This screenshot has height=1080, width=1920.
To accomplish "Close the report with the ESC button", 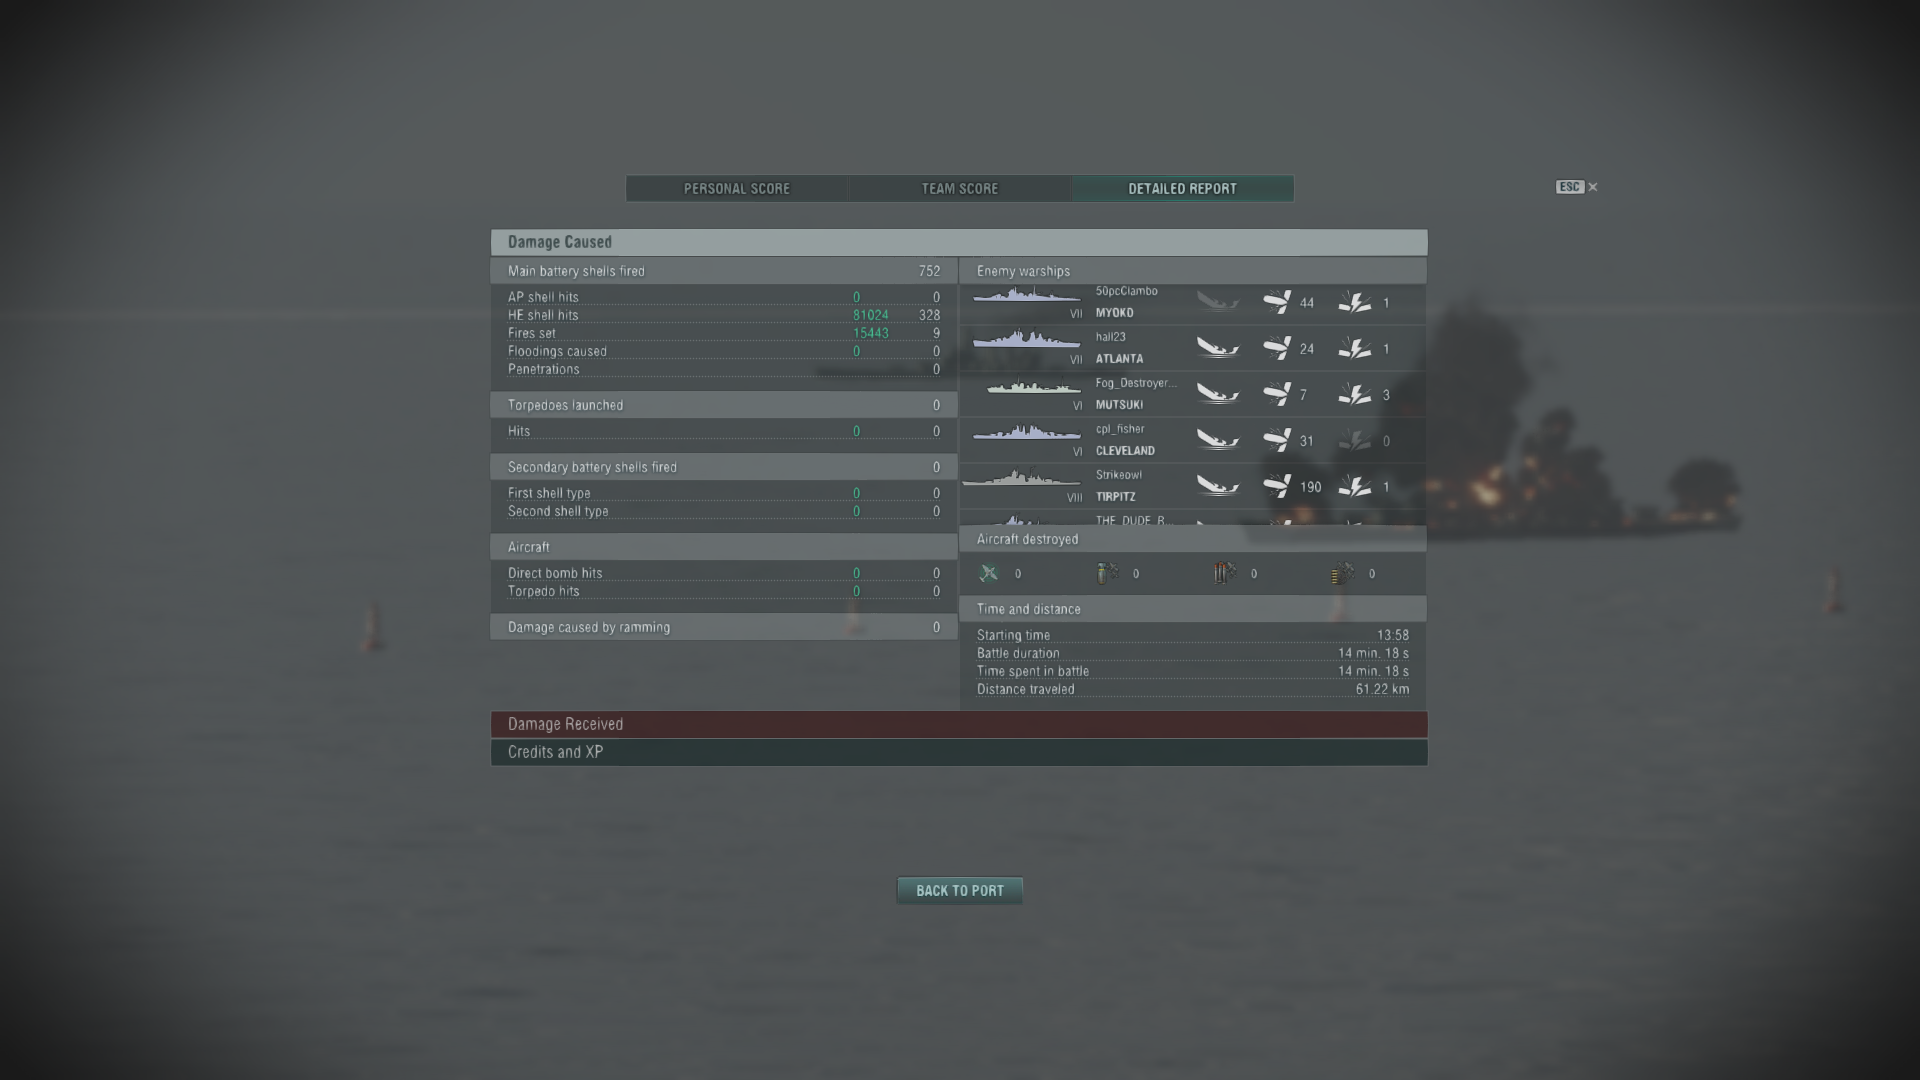I will [x=1577, y=187].
